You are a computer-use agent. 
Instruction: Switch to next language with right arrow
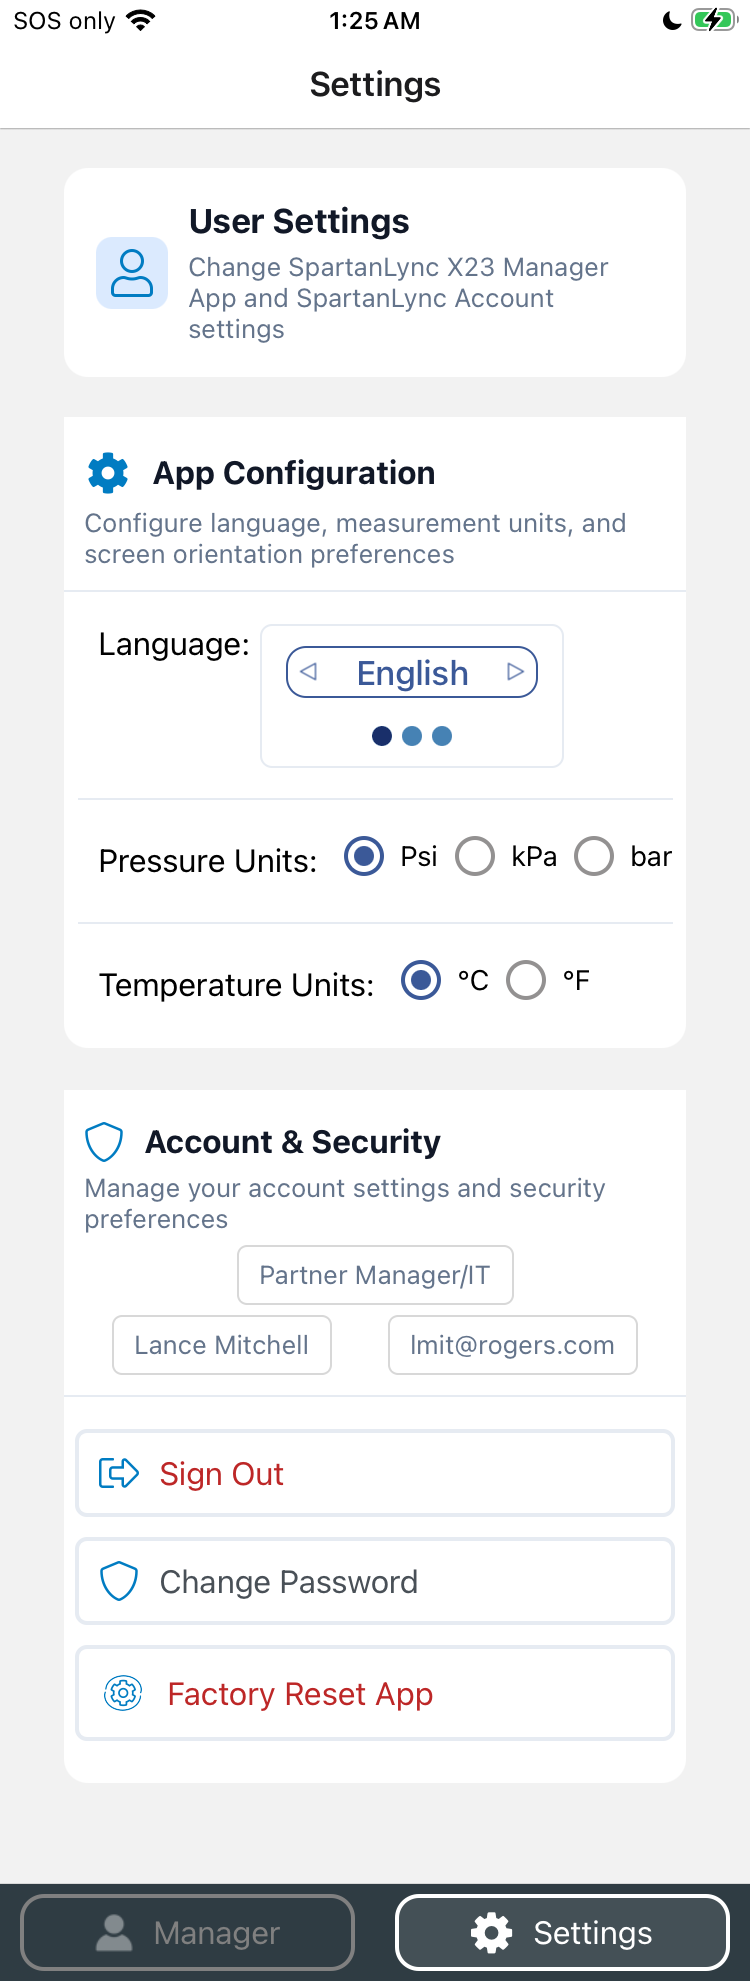(x=515, y=672)
